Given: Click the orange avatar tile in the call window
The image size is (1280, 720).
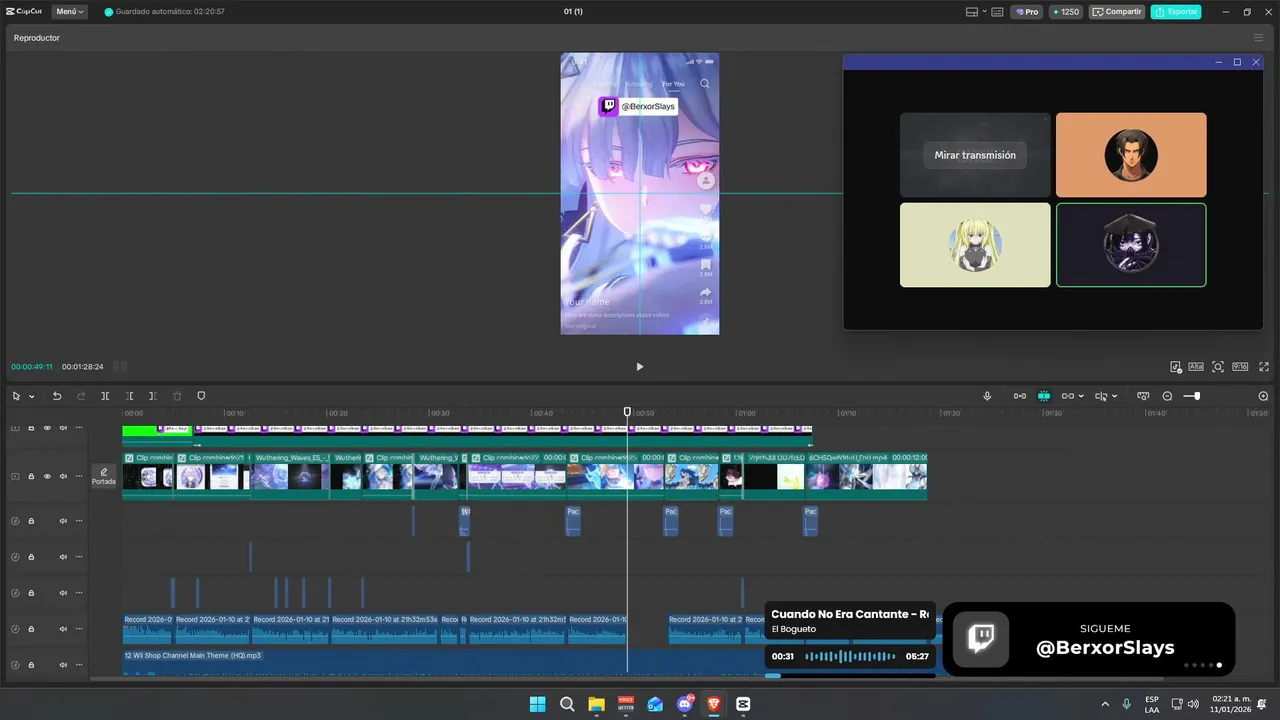Looking at the screenshot, I should click(1131, 155).
